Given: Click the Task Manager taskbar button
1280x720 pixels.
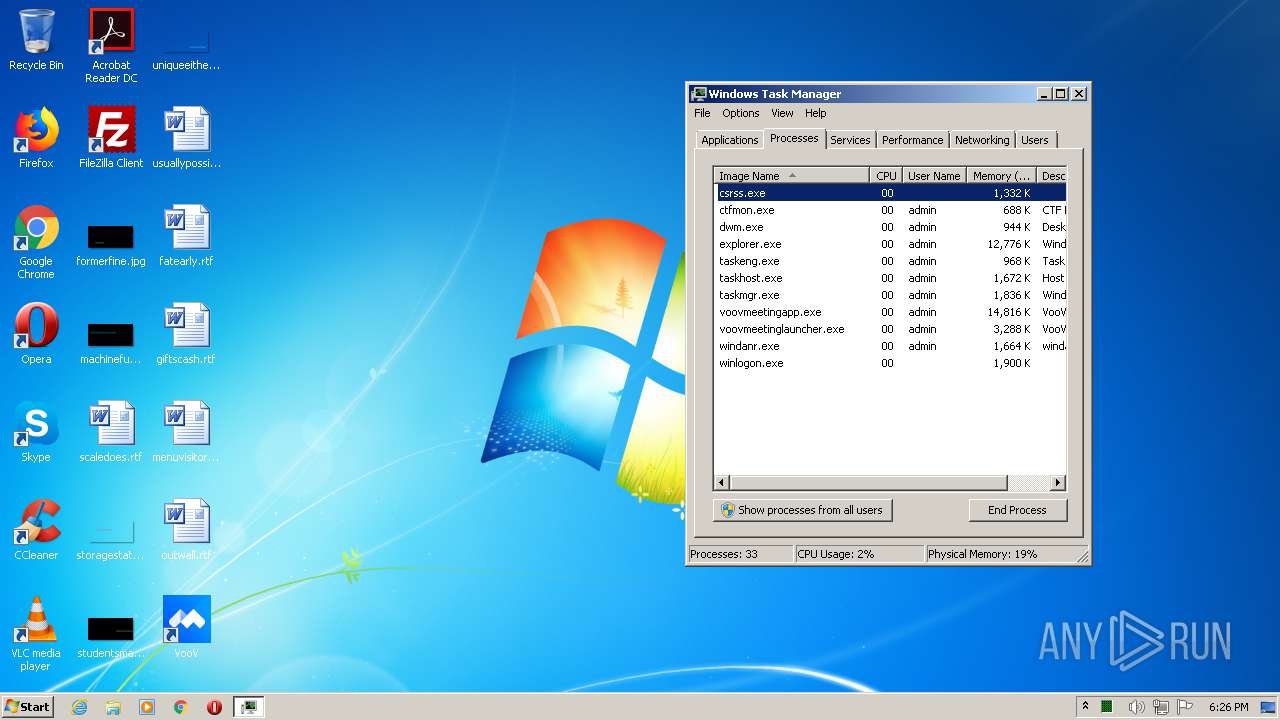Looking at the screenshot, I should point(248,707).
